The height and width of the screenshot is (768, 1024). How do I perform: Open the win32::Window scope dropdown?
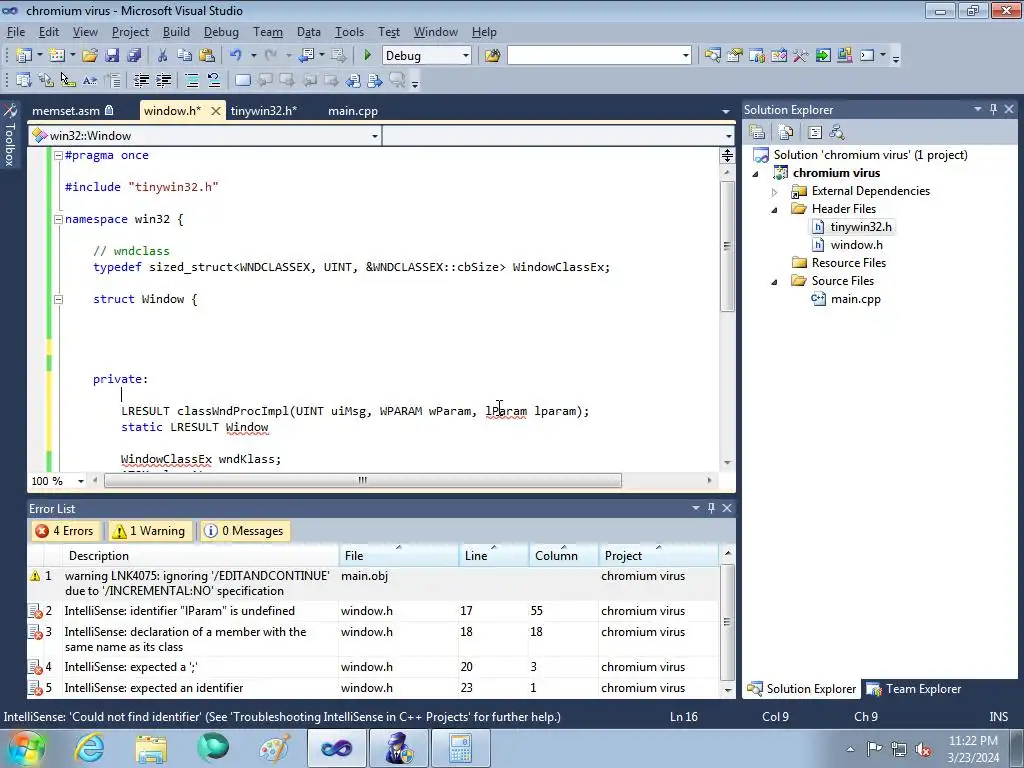pyautogui.click(x=375, y=136)
